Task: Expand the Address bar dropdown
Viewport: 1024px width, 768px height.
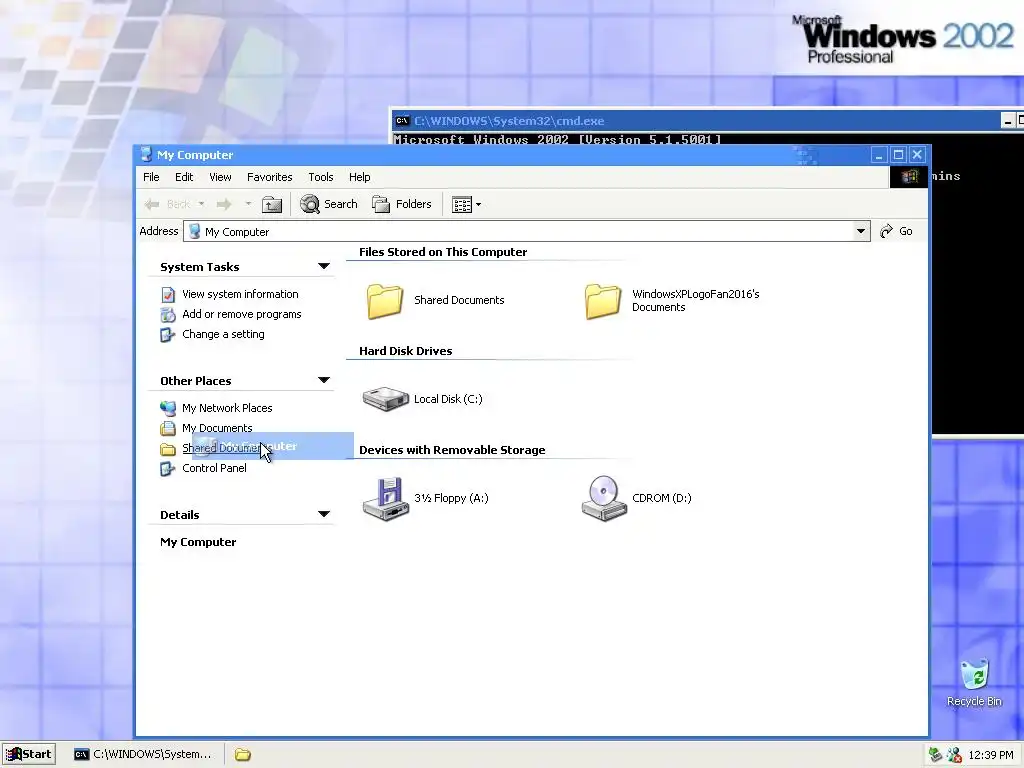Action: [x=861, y=231]
